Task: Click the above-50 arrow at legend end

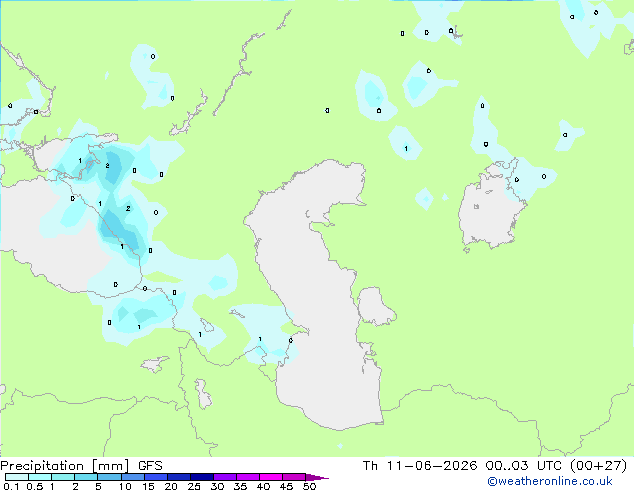Action: pyautogui.click(x=317, y=477)
